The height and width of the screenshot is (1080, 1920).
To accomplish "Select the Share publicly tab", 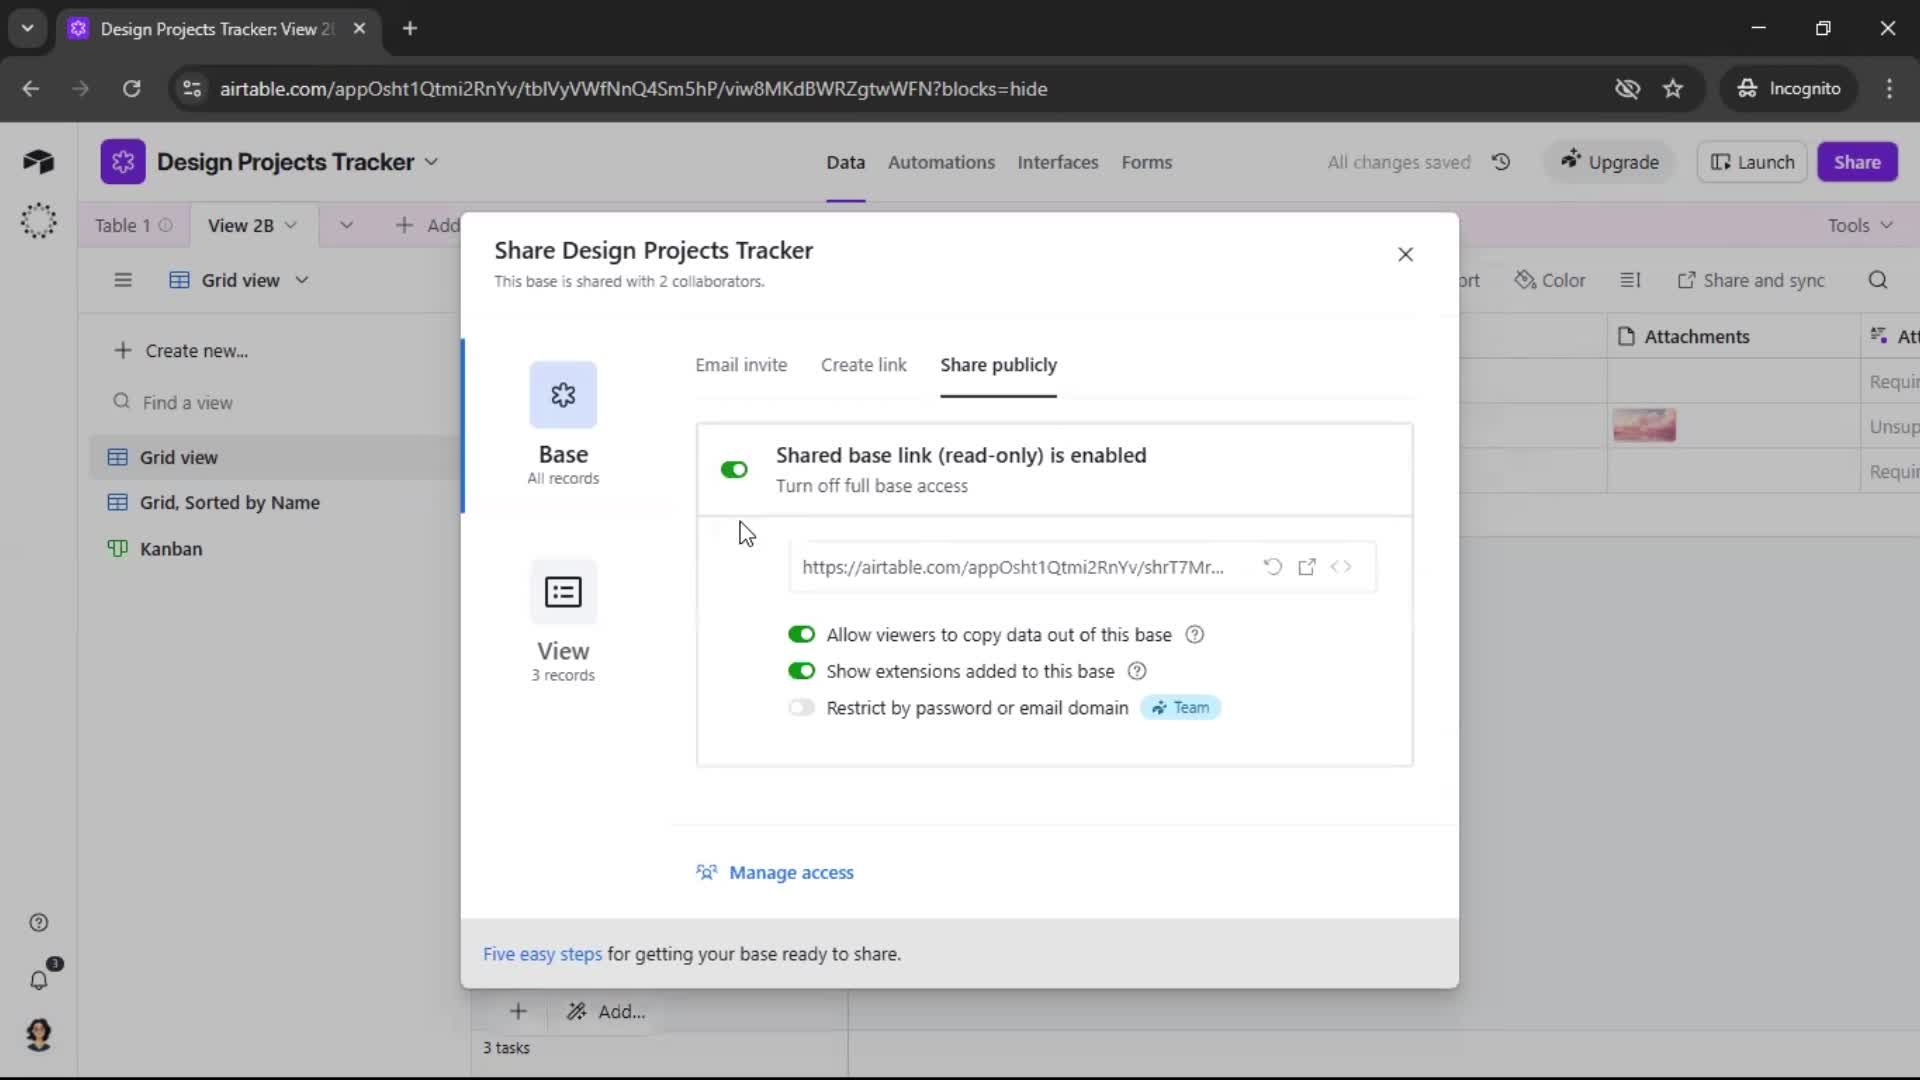I will pyautogui.click(x=998, y=365).
